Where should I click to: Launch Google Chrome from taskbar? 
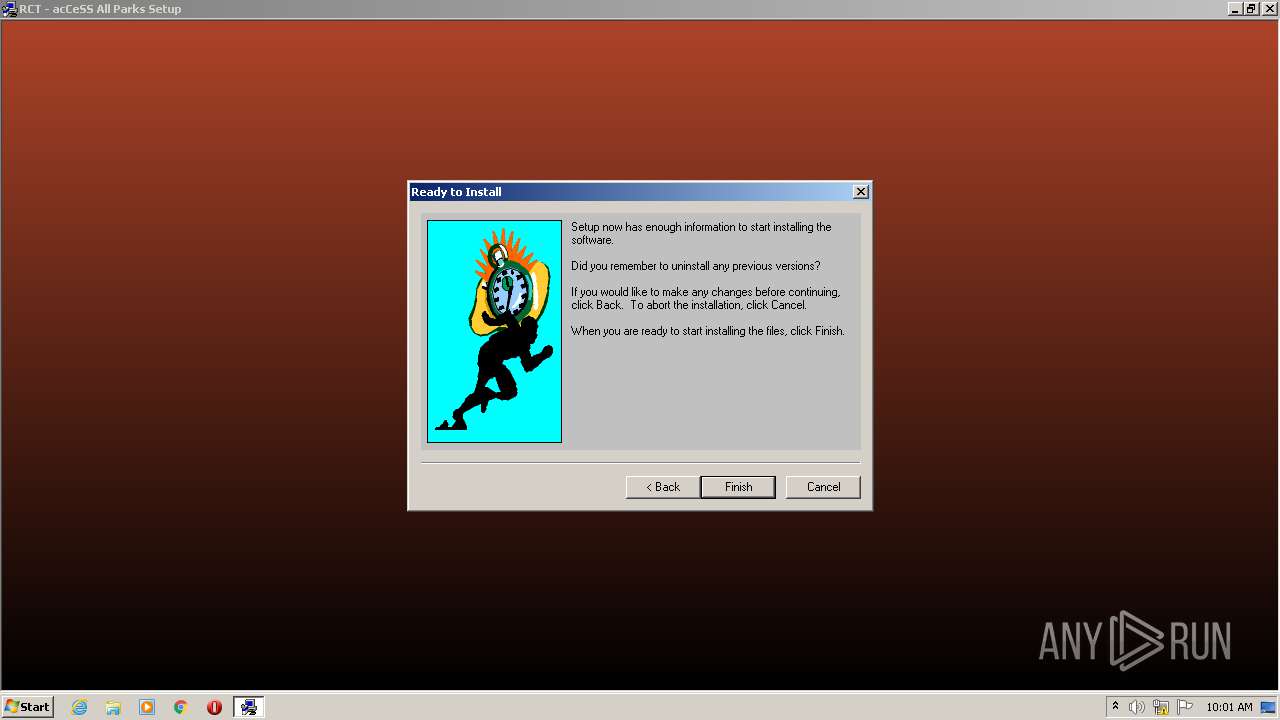point(181,707)
